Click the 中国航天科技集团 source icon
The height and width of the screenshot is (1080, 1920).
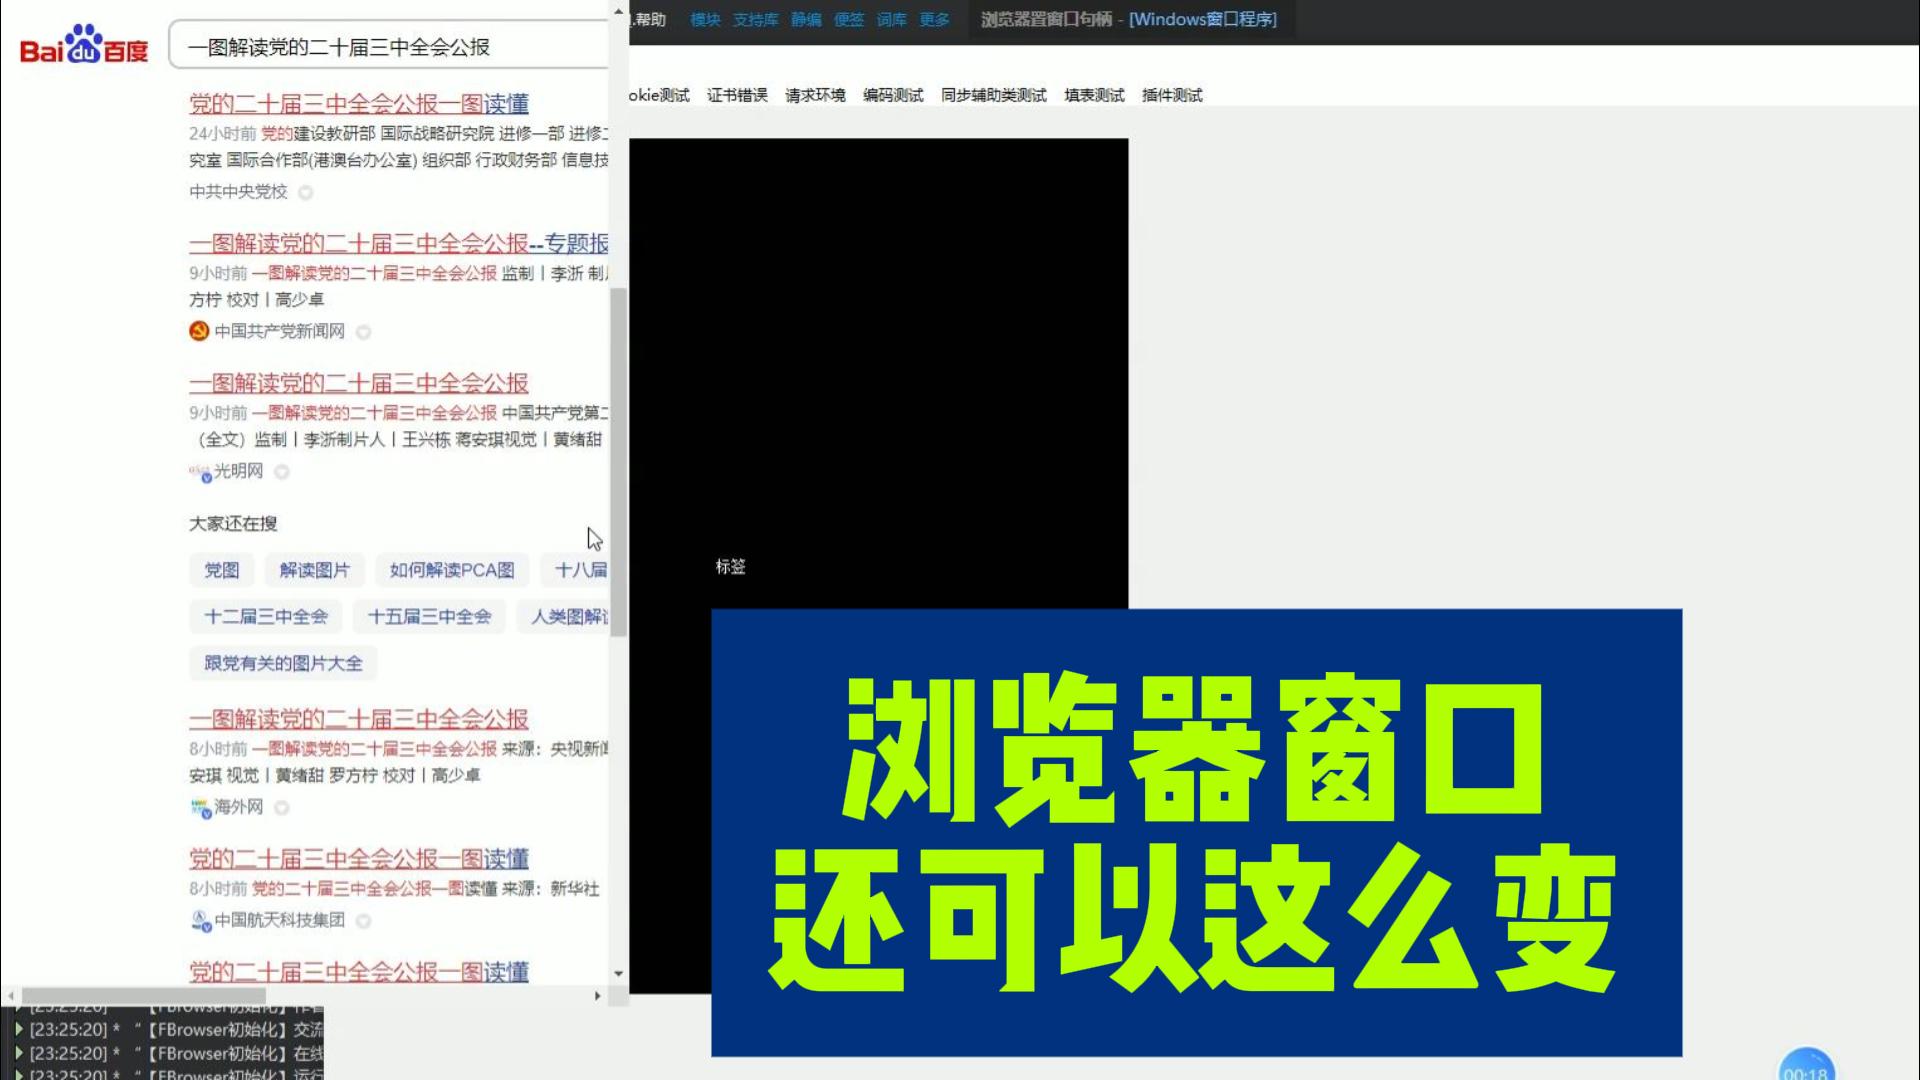[x=200, y=920]
